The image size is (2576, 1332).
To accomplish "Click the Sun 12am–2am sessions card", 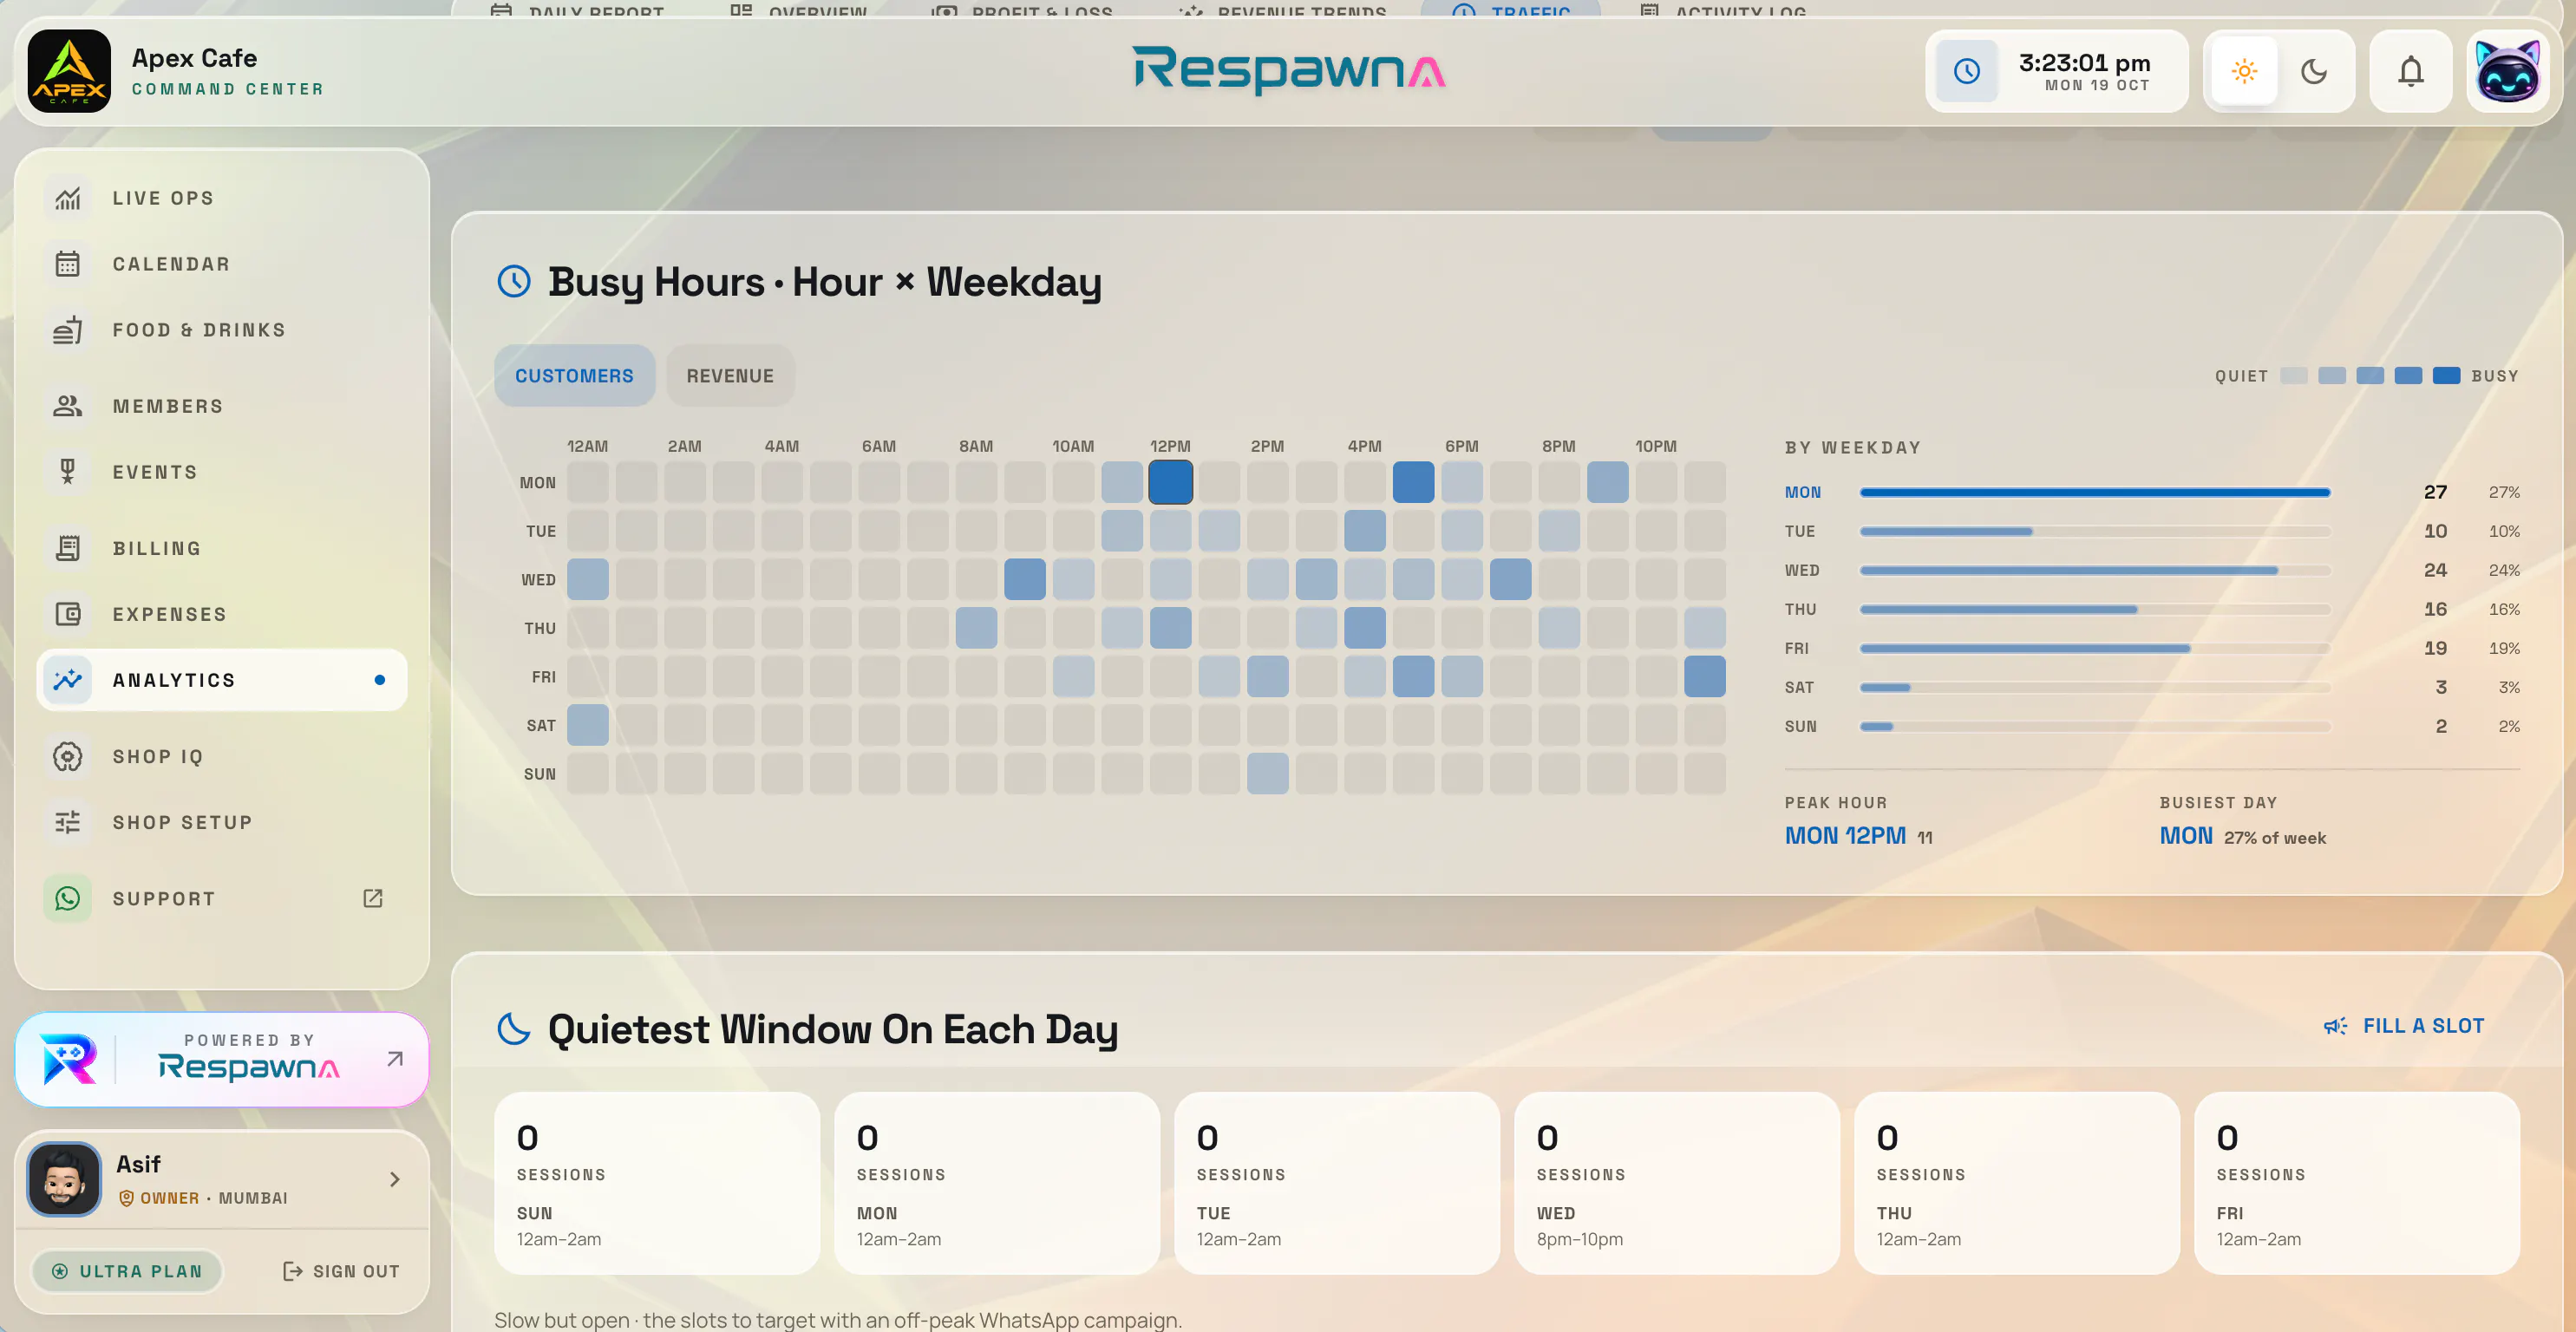I will pyautogui.click(x=657, y=1183).
